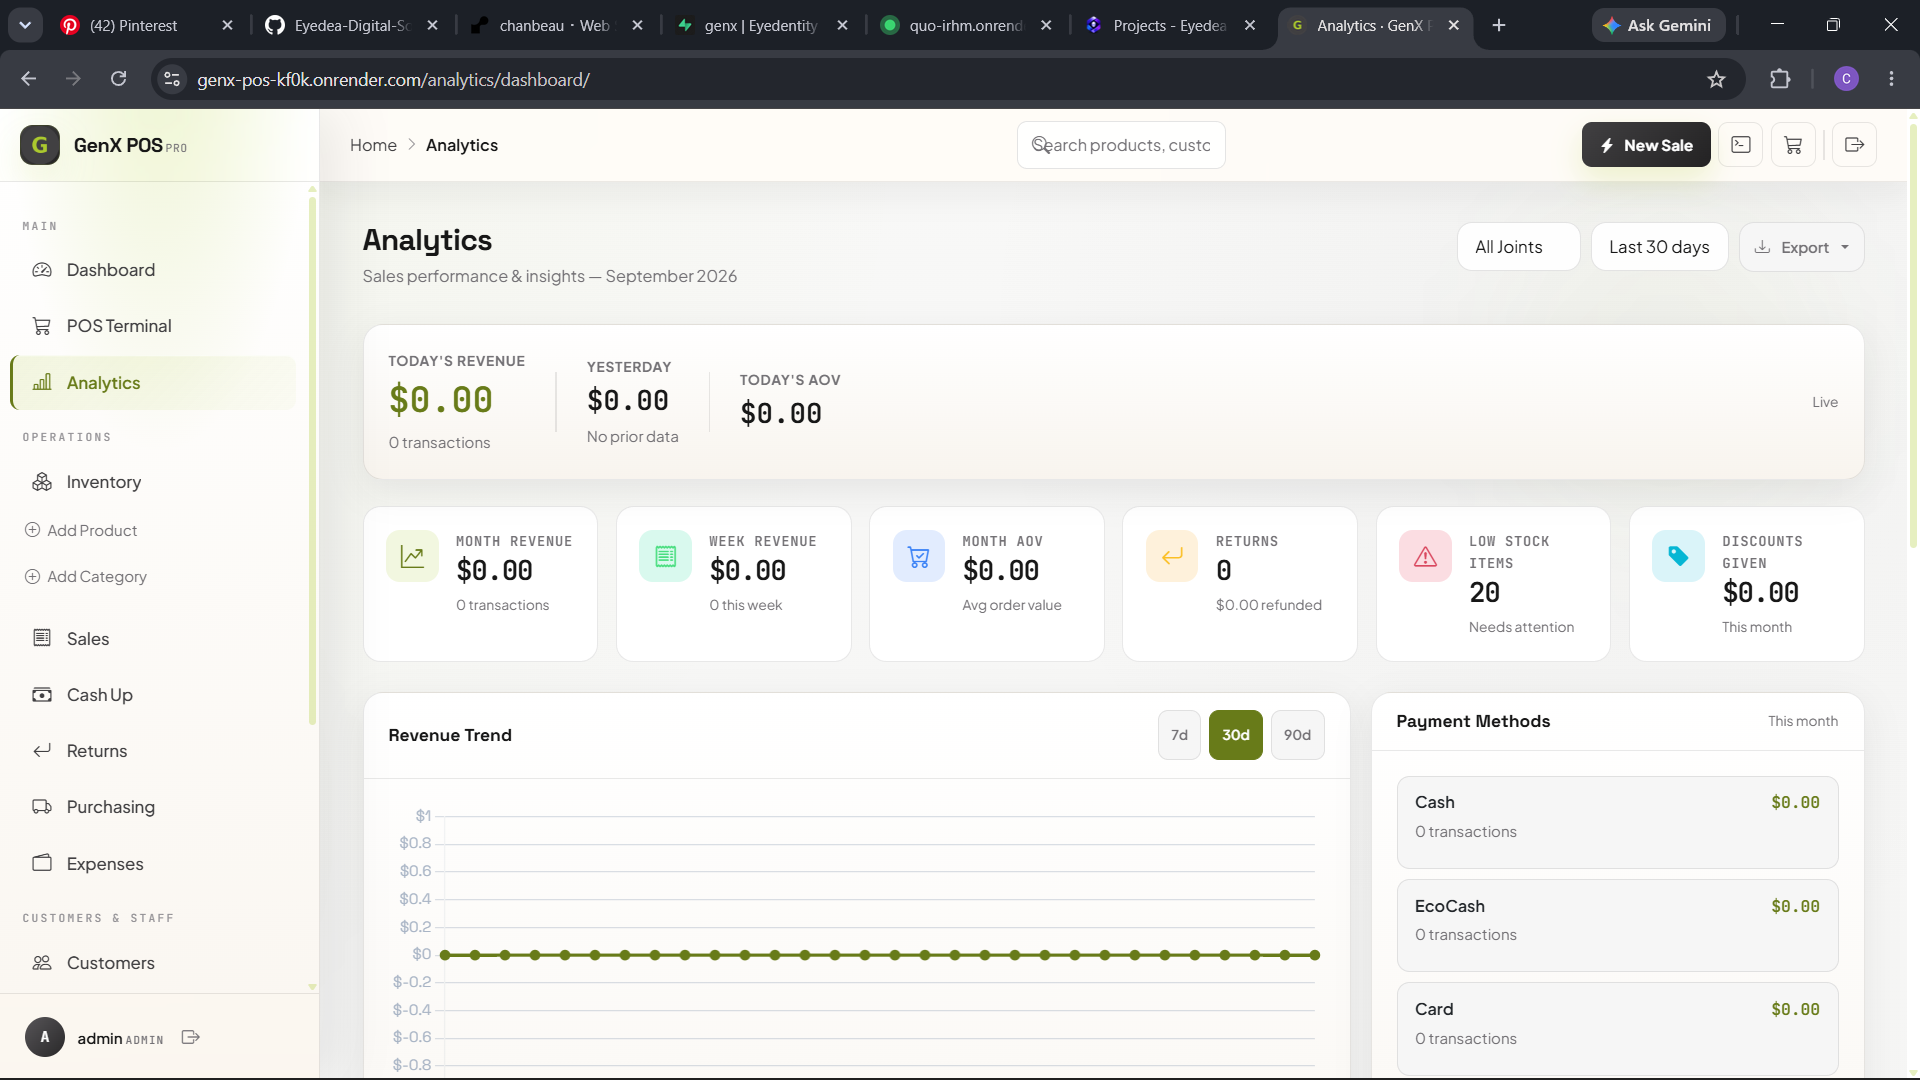Click Add Product link in sidebar

[81, 530]
